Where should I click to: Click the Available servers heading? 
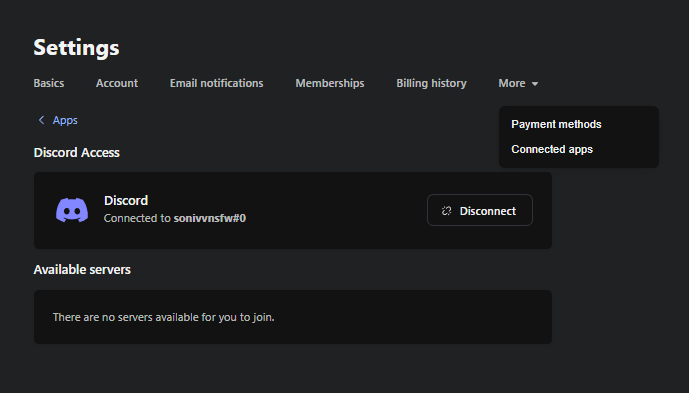point(82,269)
